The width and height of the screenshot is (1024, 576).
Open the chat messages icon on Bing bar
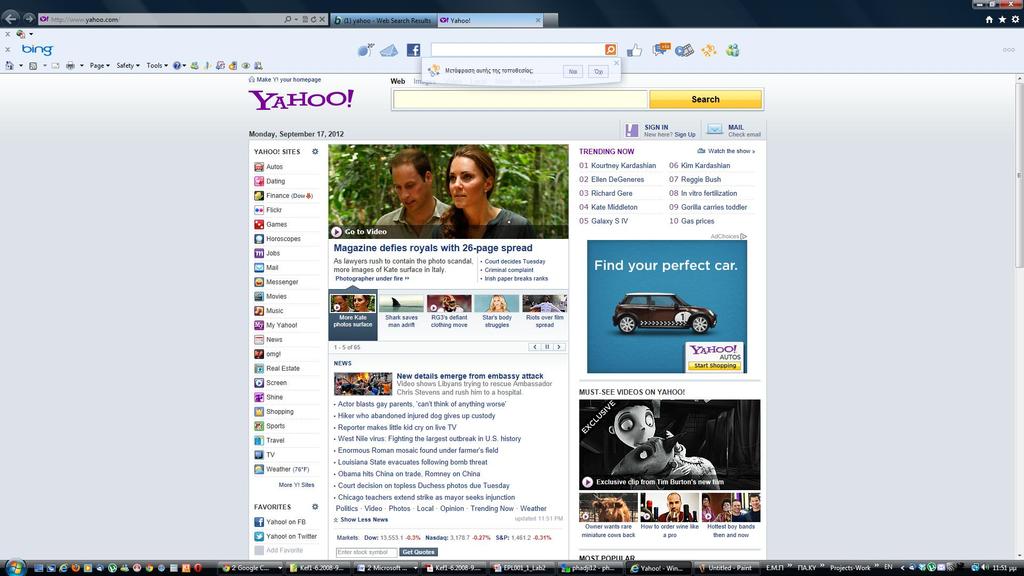[660, 50]
